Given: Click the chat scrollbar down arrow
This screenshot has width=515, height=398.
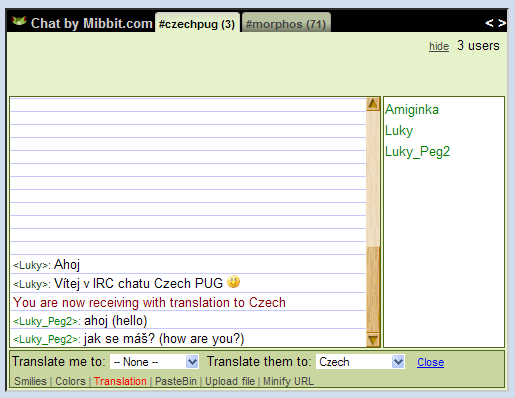Looking at the screenshot, I should coord(373,340).
